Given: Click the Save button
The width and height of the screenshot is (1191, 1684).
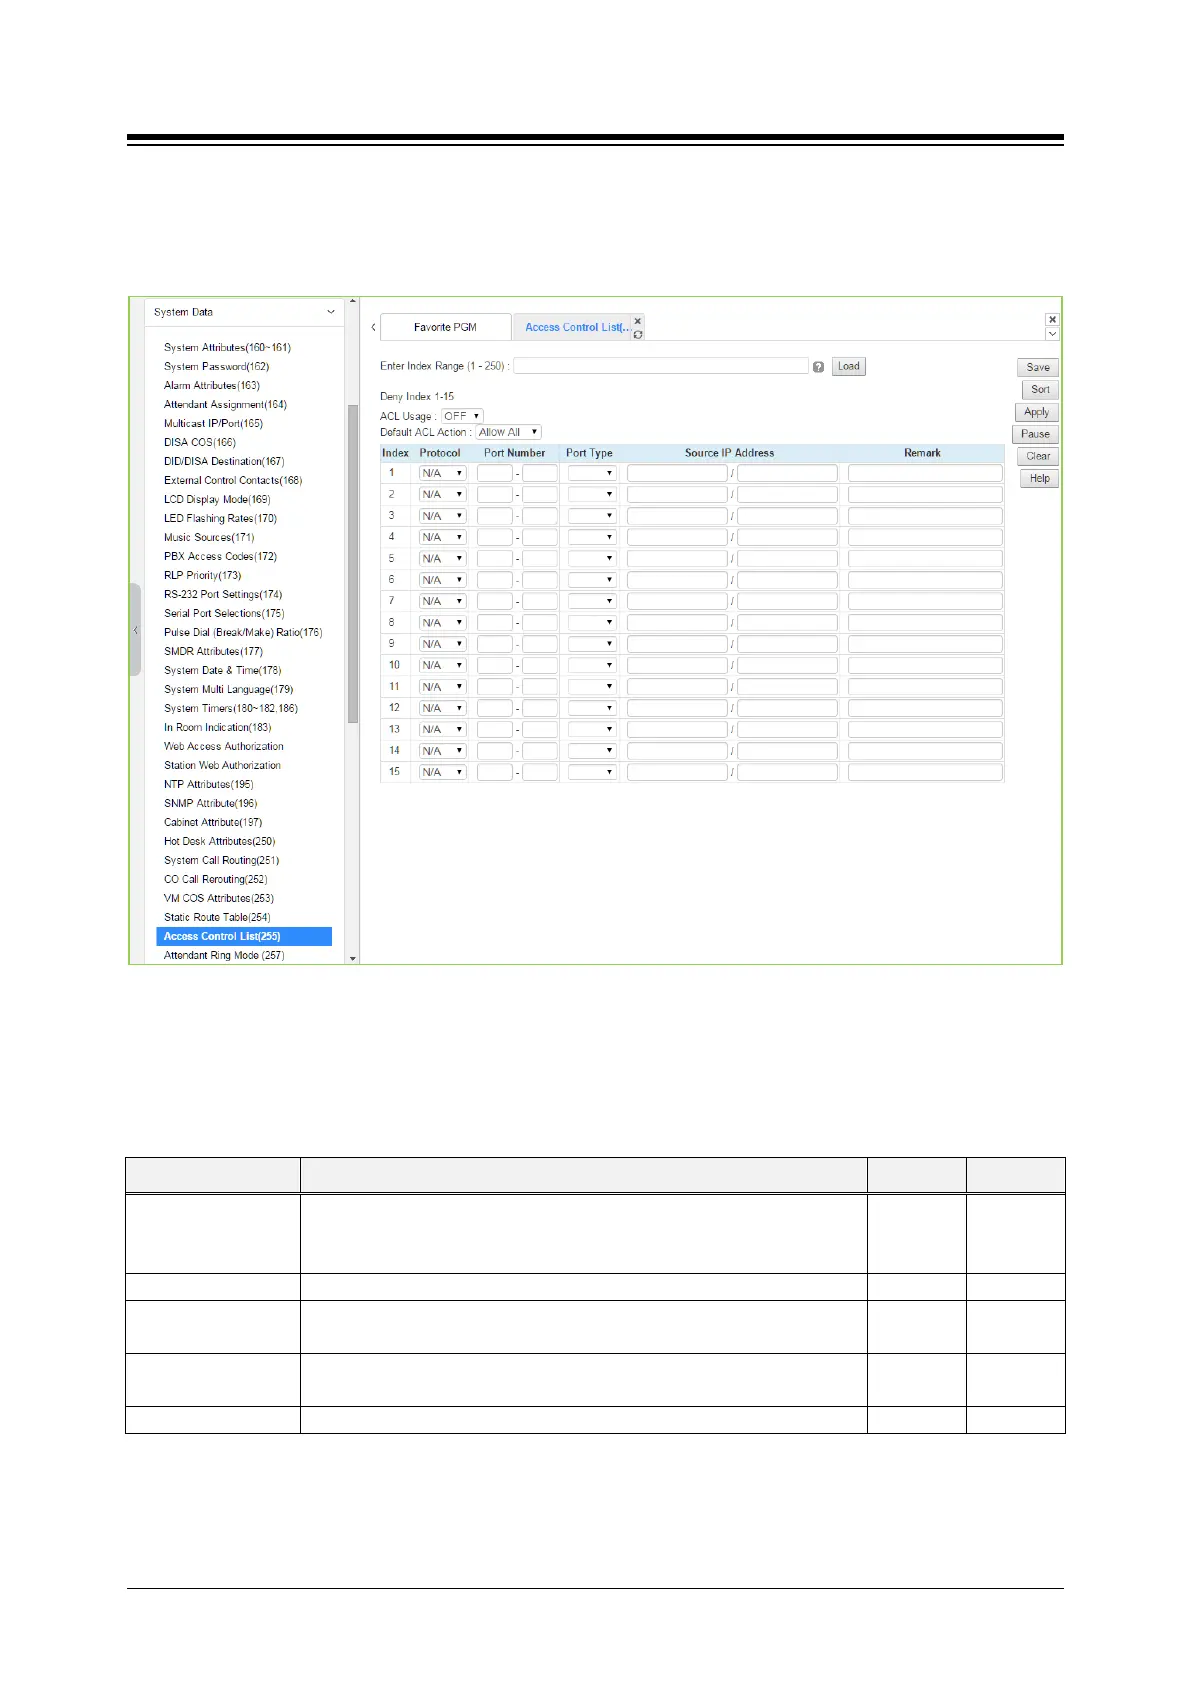Looking at the screenshot, I should tap(1038, 367).
